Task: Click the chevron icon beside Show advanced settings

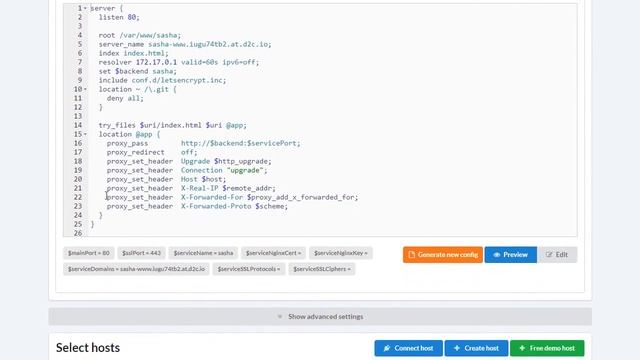Action: pos(280,317)
